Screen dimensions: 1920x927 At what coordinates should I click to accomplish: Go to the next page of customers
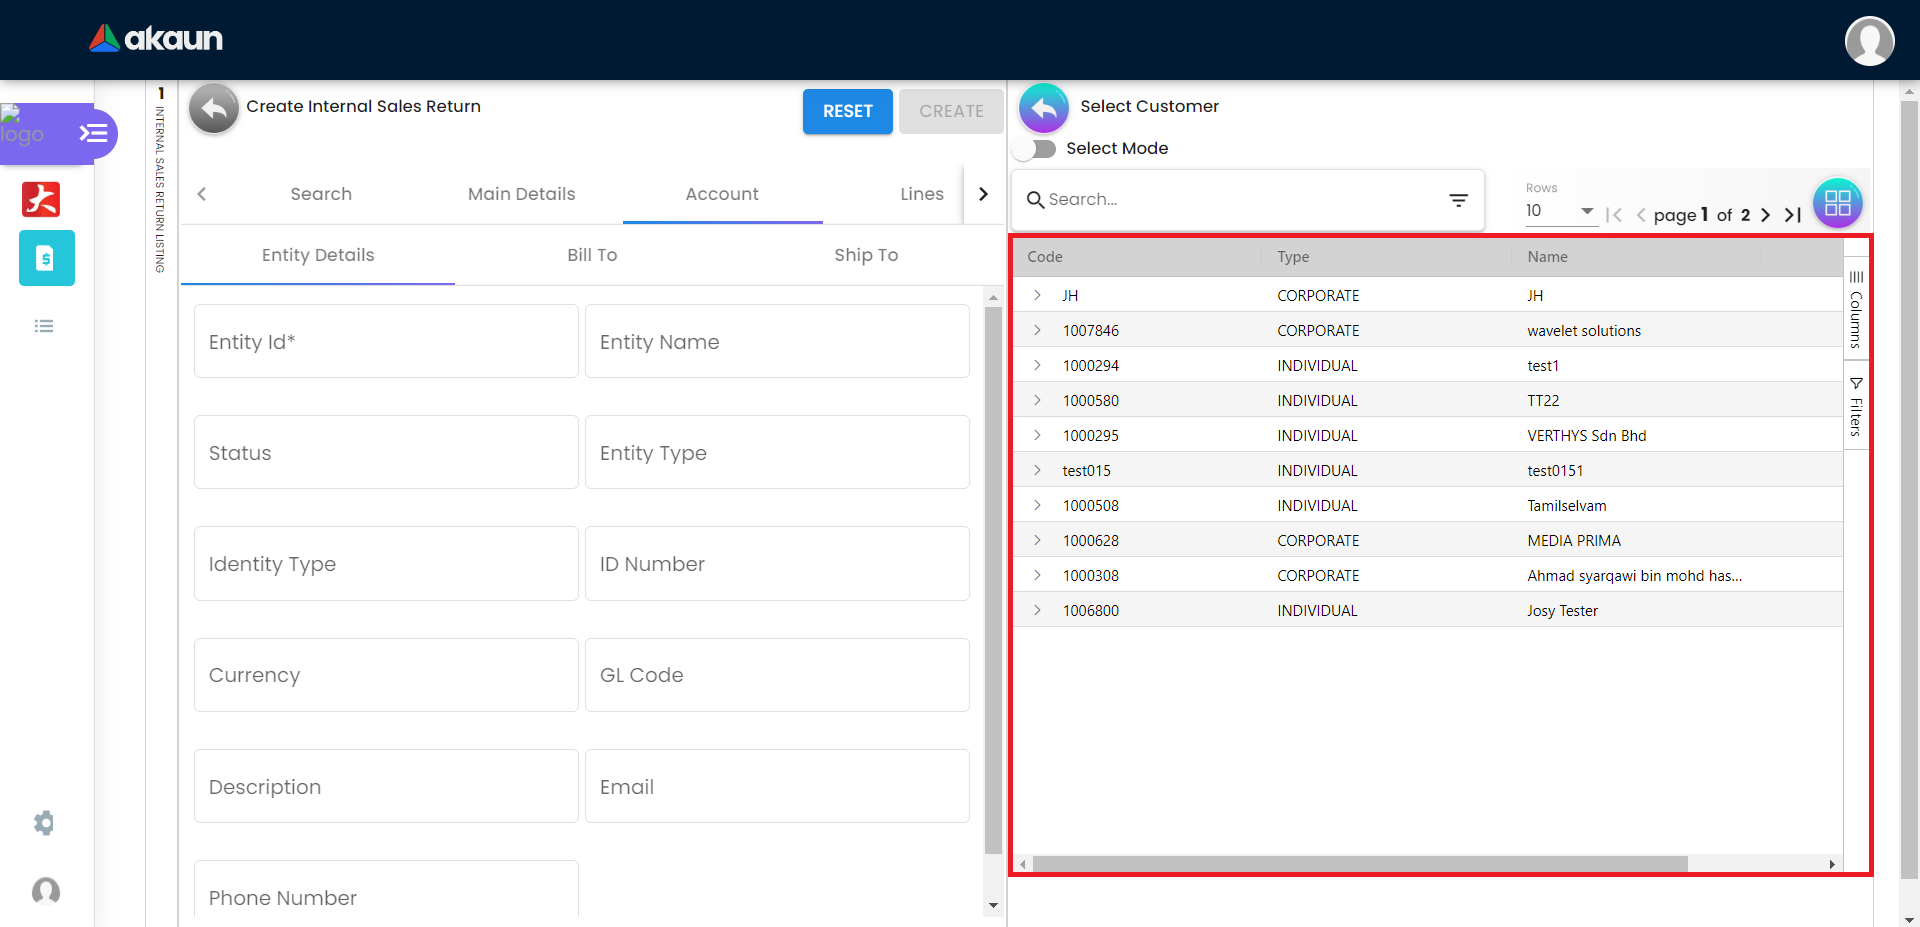click(1765, 215)
